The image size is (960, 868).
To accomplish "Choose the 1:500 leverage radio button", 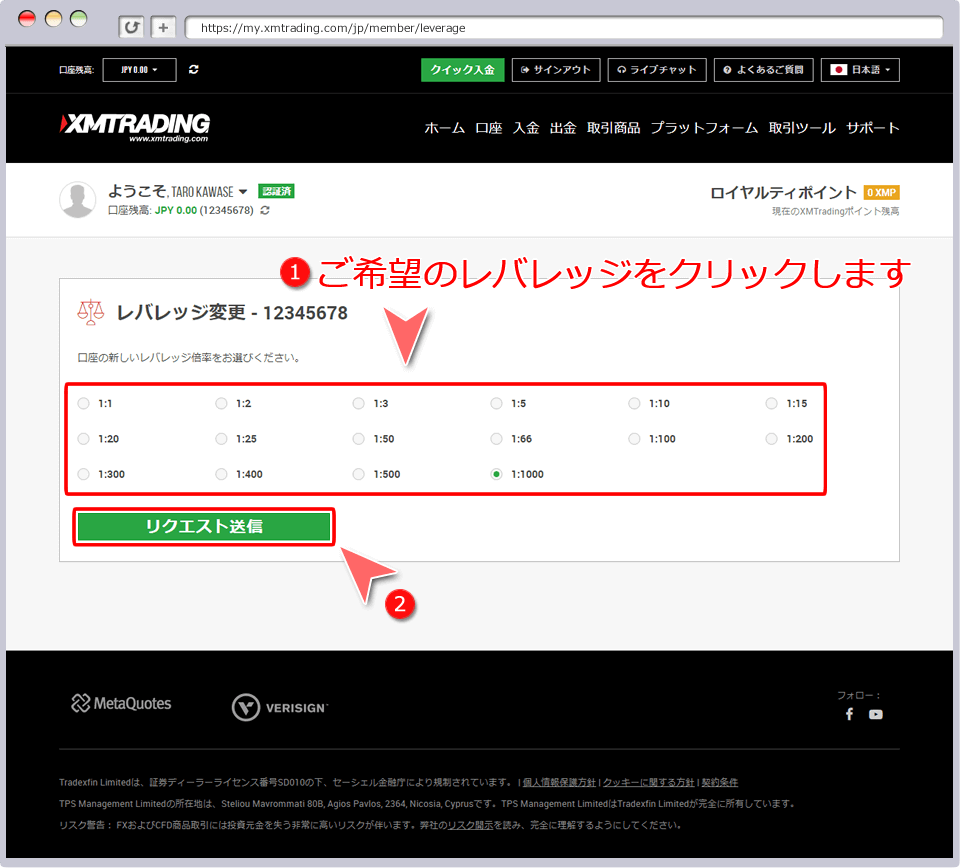I will pyautogui.click(x=359, y=474).
